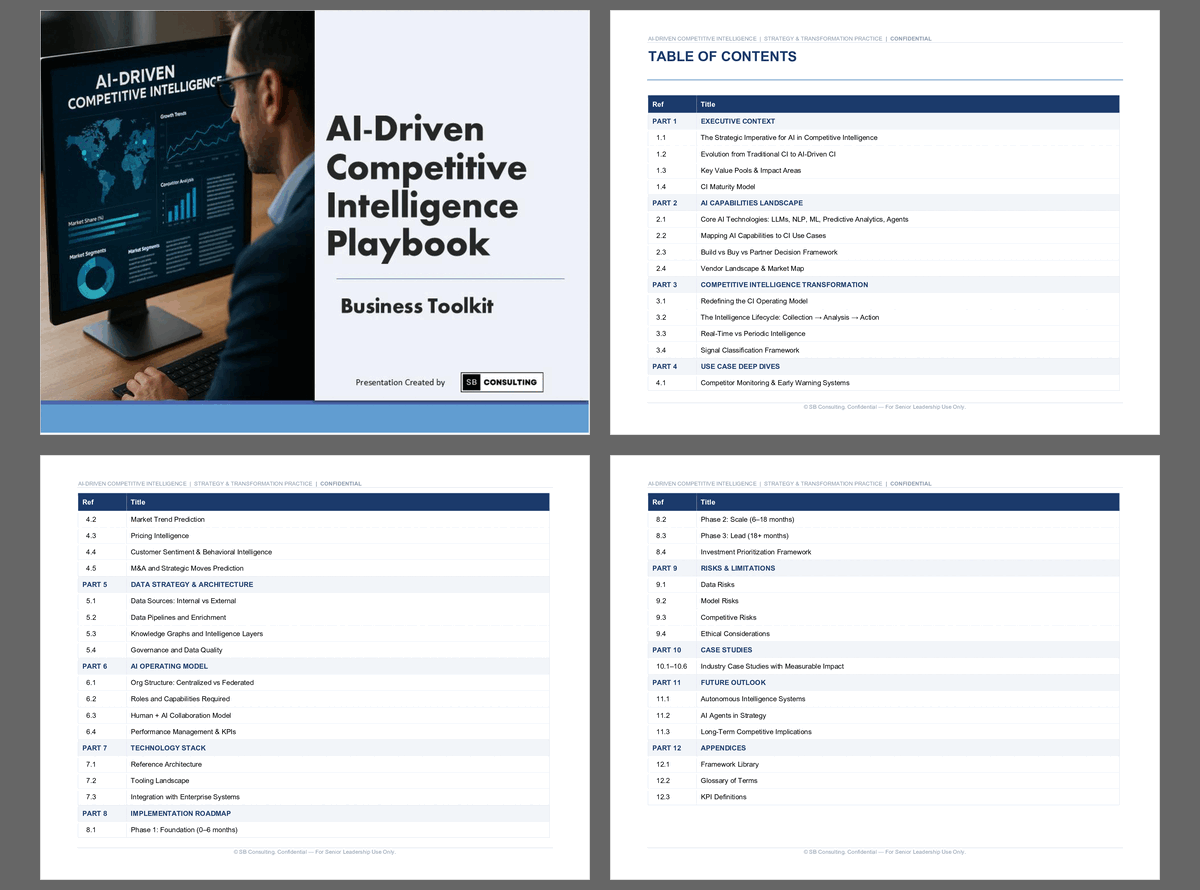The height and width of the screenshot is (890, 1200).
Task: Select Competitor Monitoring & Early Warning Systems
Action: click(774, 383)
